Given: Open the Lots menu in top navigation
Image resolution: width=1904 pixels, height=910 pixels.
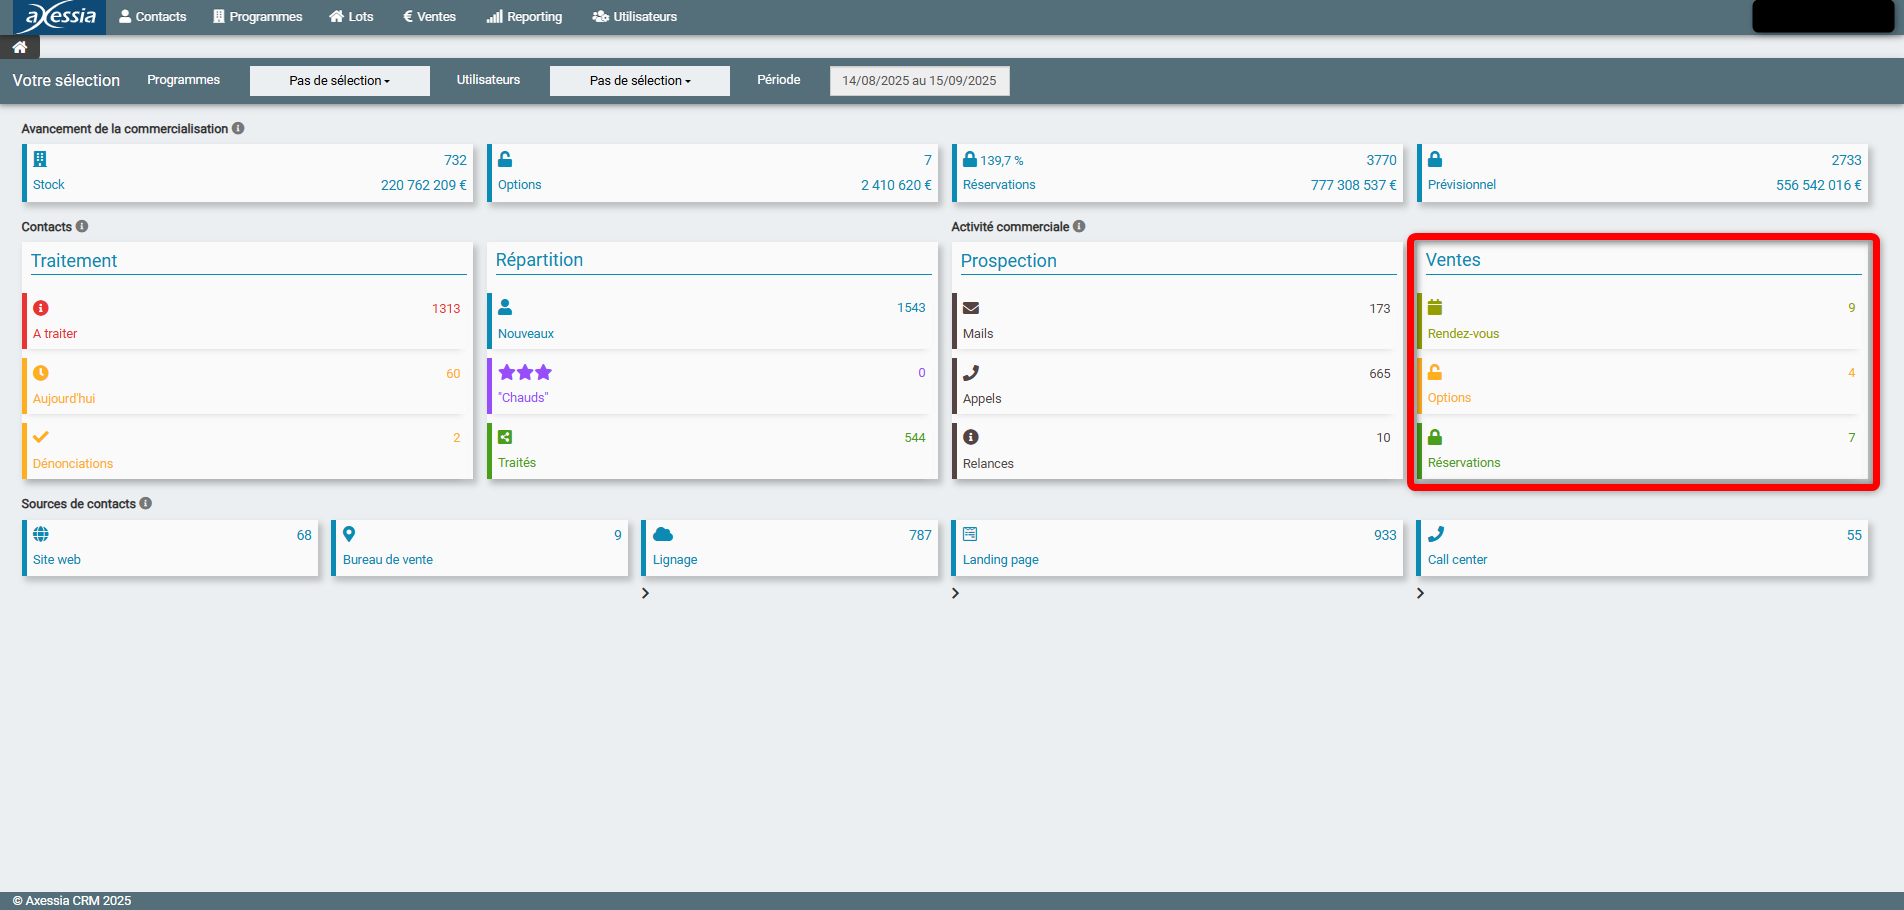Looking at the screenshot, I should pos(352,17).
